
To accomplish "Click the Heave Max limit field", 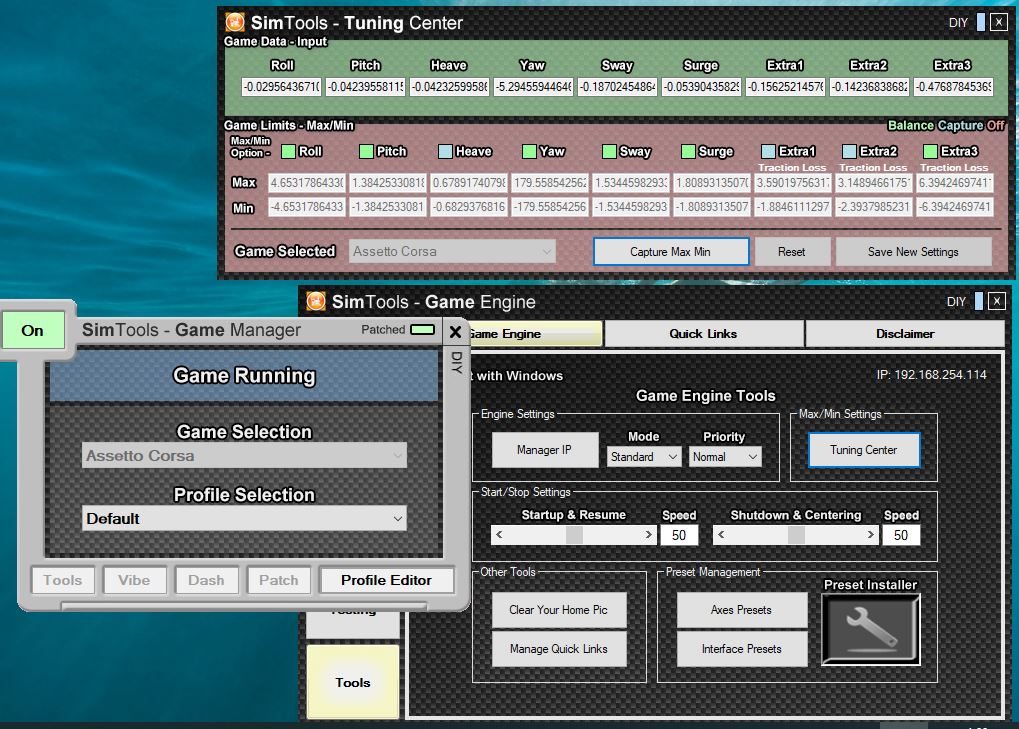I will pyautogui.click(x=469, y=183).
